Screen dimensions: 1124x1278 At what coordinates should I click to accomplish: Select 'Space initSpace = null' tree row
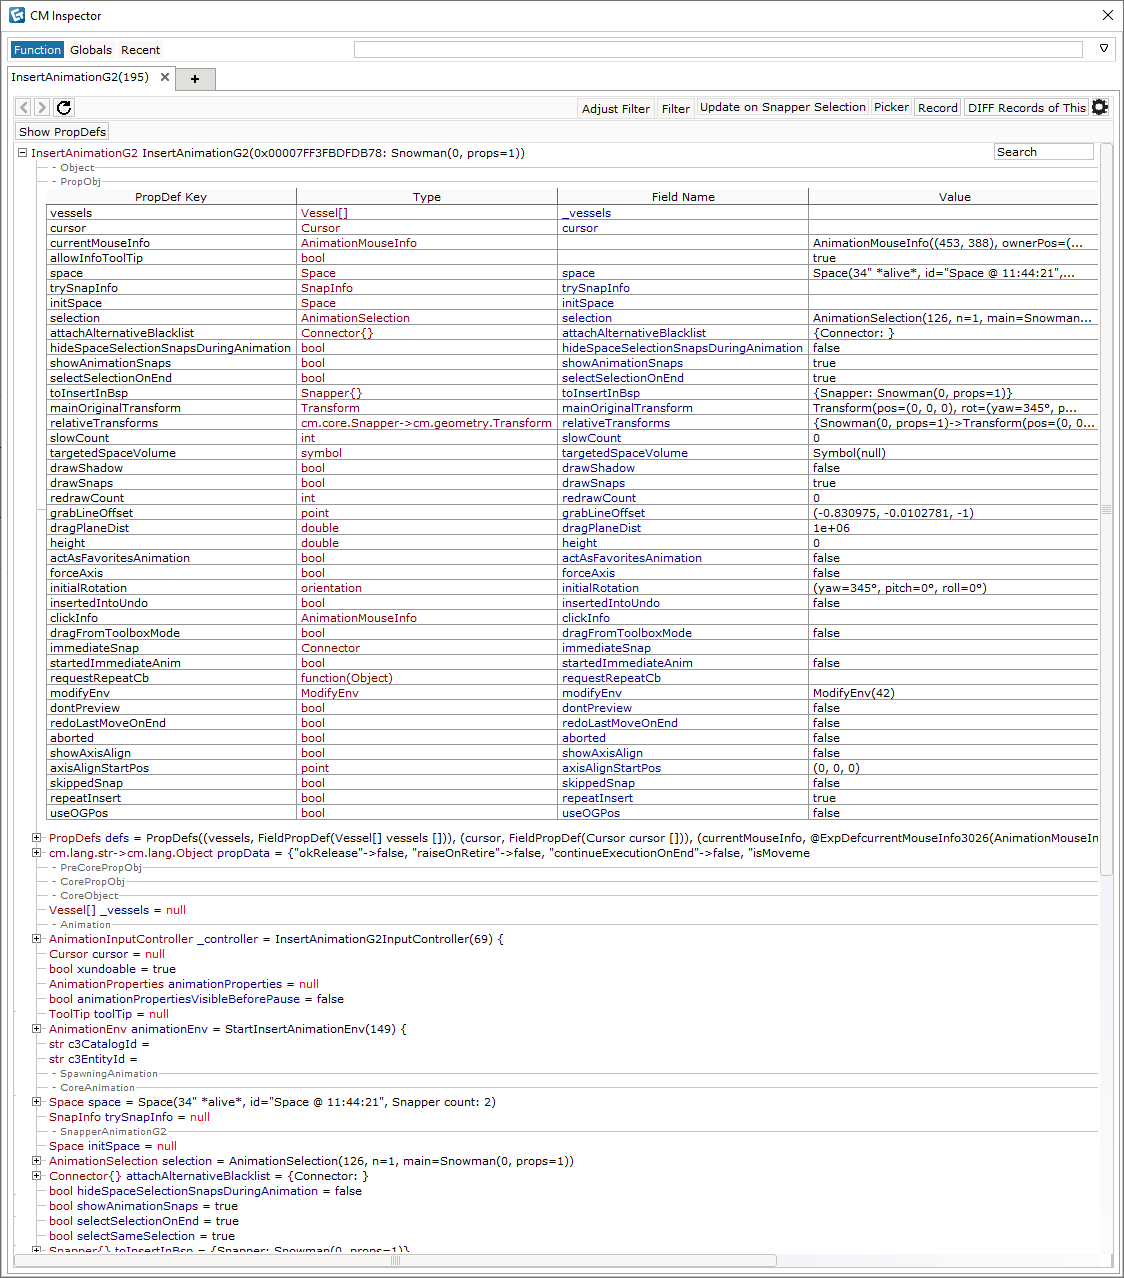point(113,1146)
